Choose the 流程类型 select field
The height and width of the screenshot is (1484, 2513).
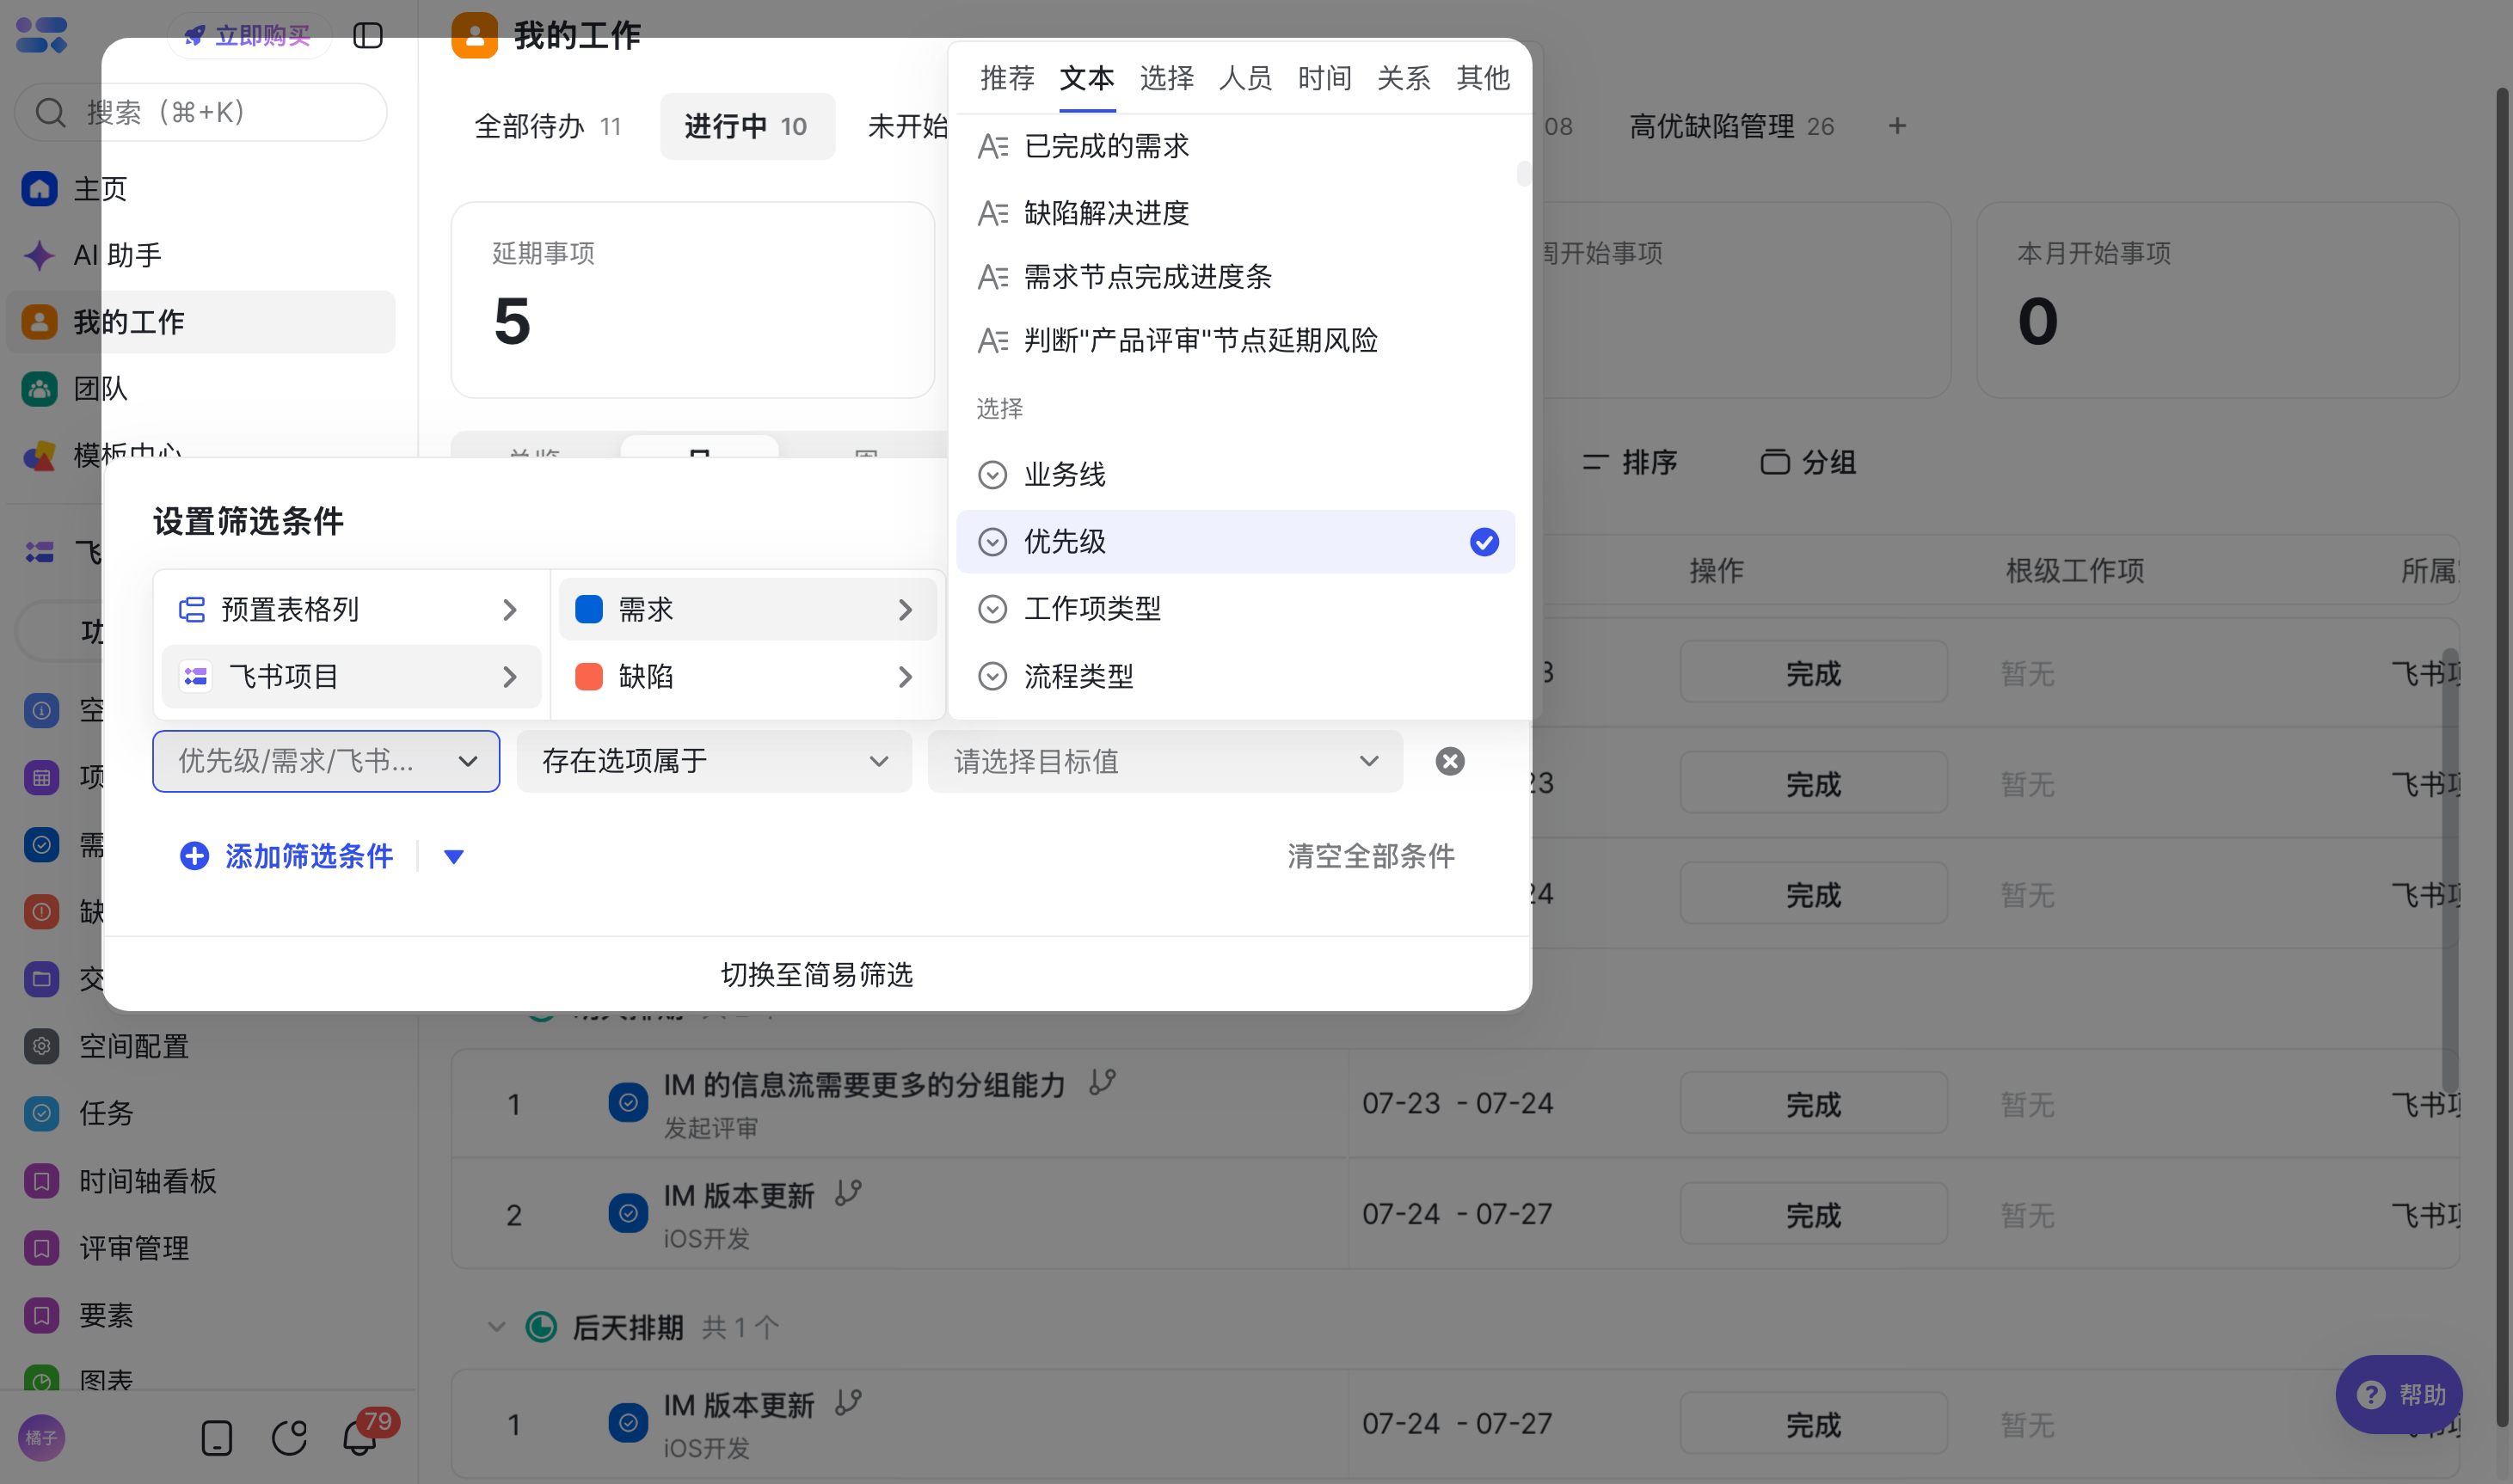click(x=1235, y=676)
